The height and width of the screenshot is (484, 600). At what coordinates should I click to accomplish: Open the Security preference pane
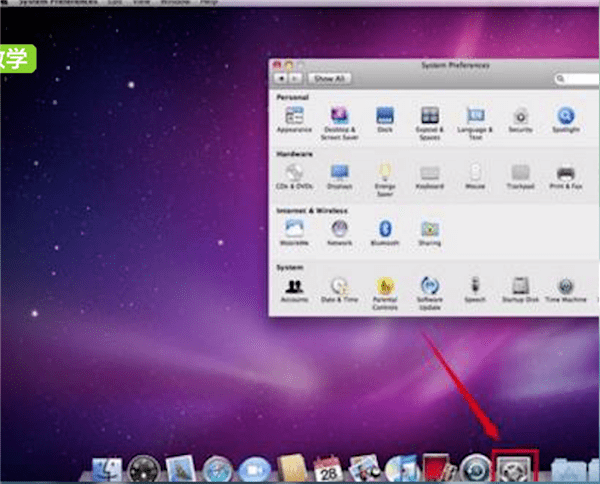click(520, 119)
